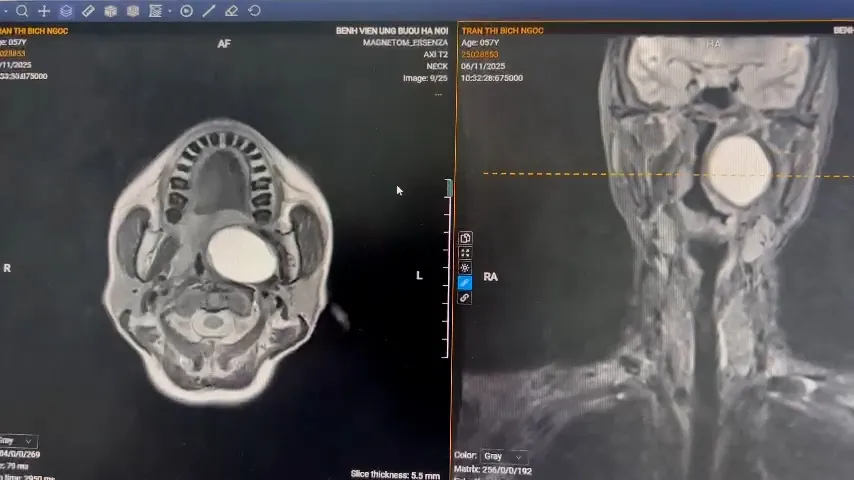Expand Gray color dropdown in axial view

tap(18, 441)
